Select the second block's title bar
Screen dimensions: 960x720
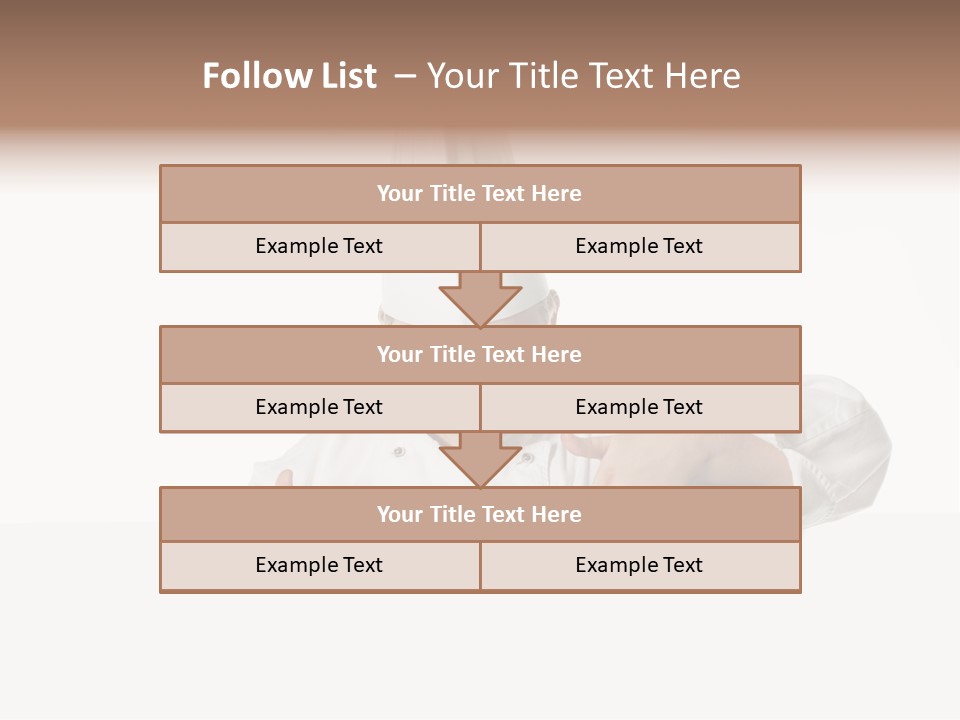coord(480,354)
